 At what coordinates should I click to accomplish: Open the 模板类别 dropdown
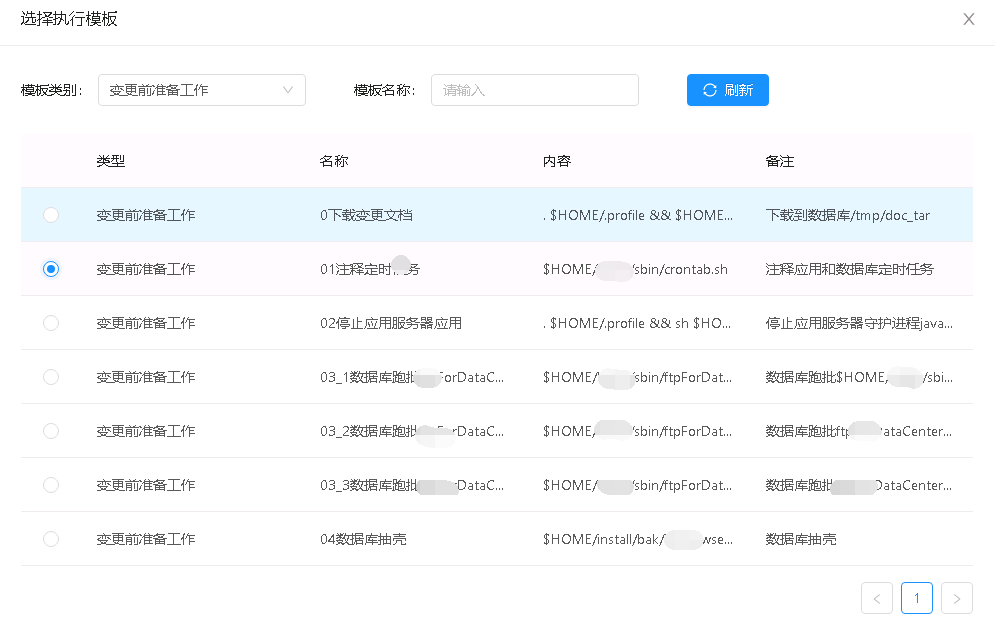(x=202, y=90)
